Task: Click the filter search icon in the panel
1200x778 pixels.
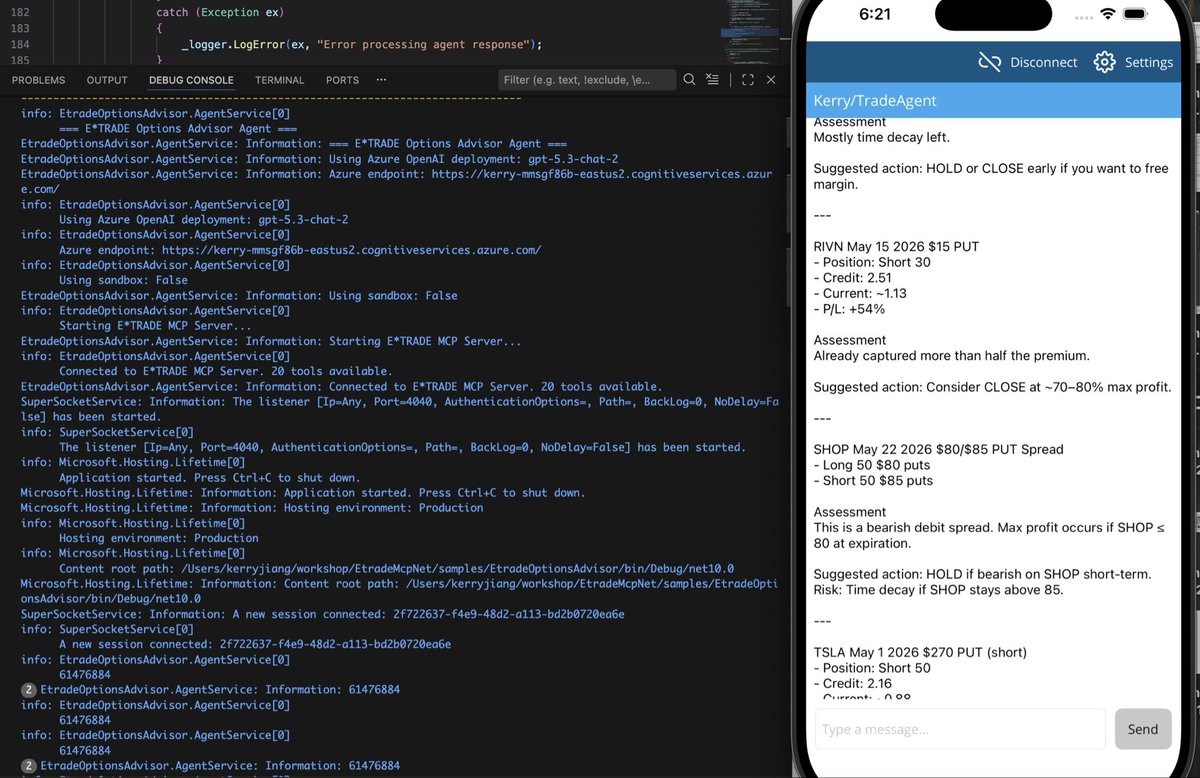Action: click(689, 80)
